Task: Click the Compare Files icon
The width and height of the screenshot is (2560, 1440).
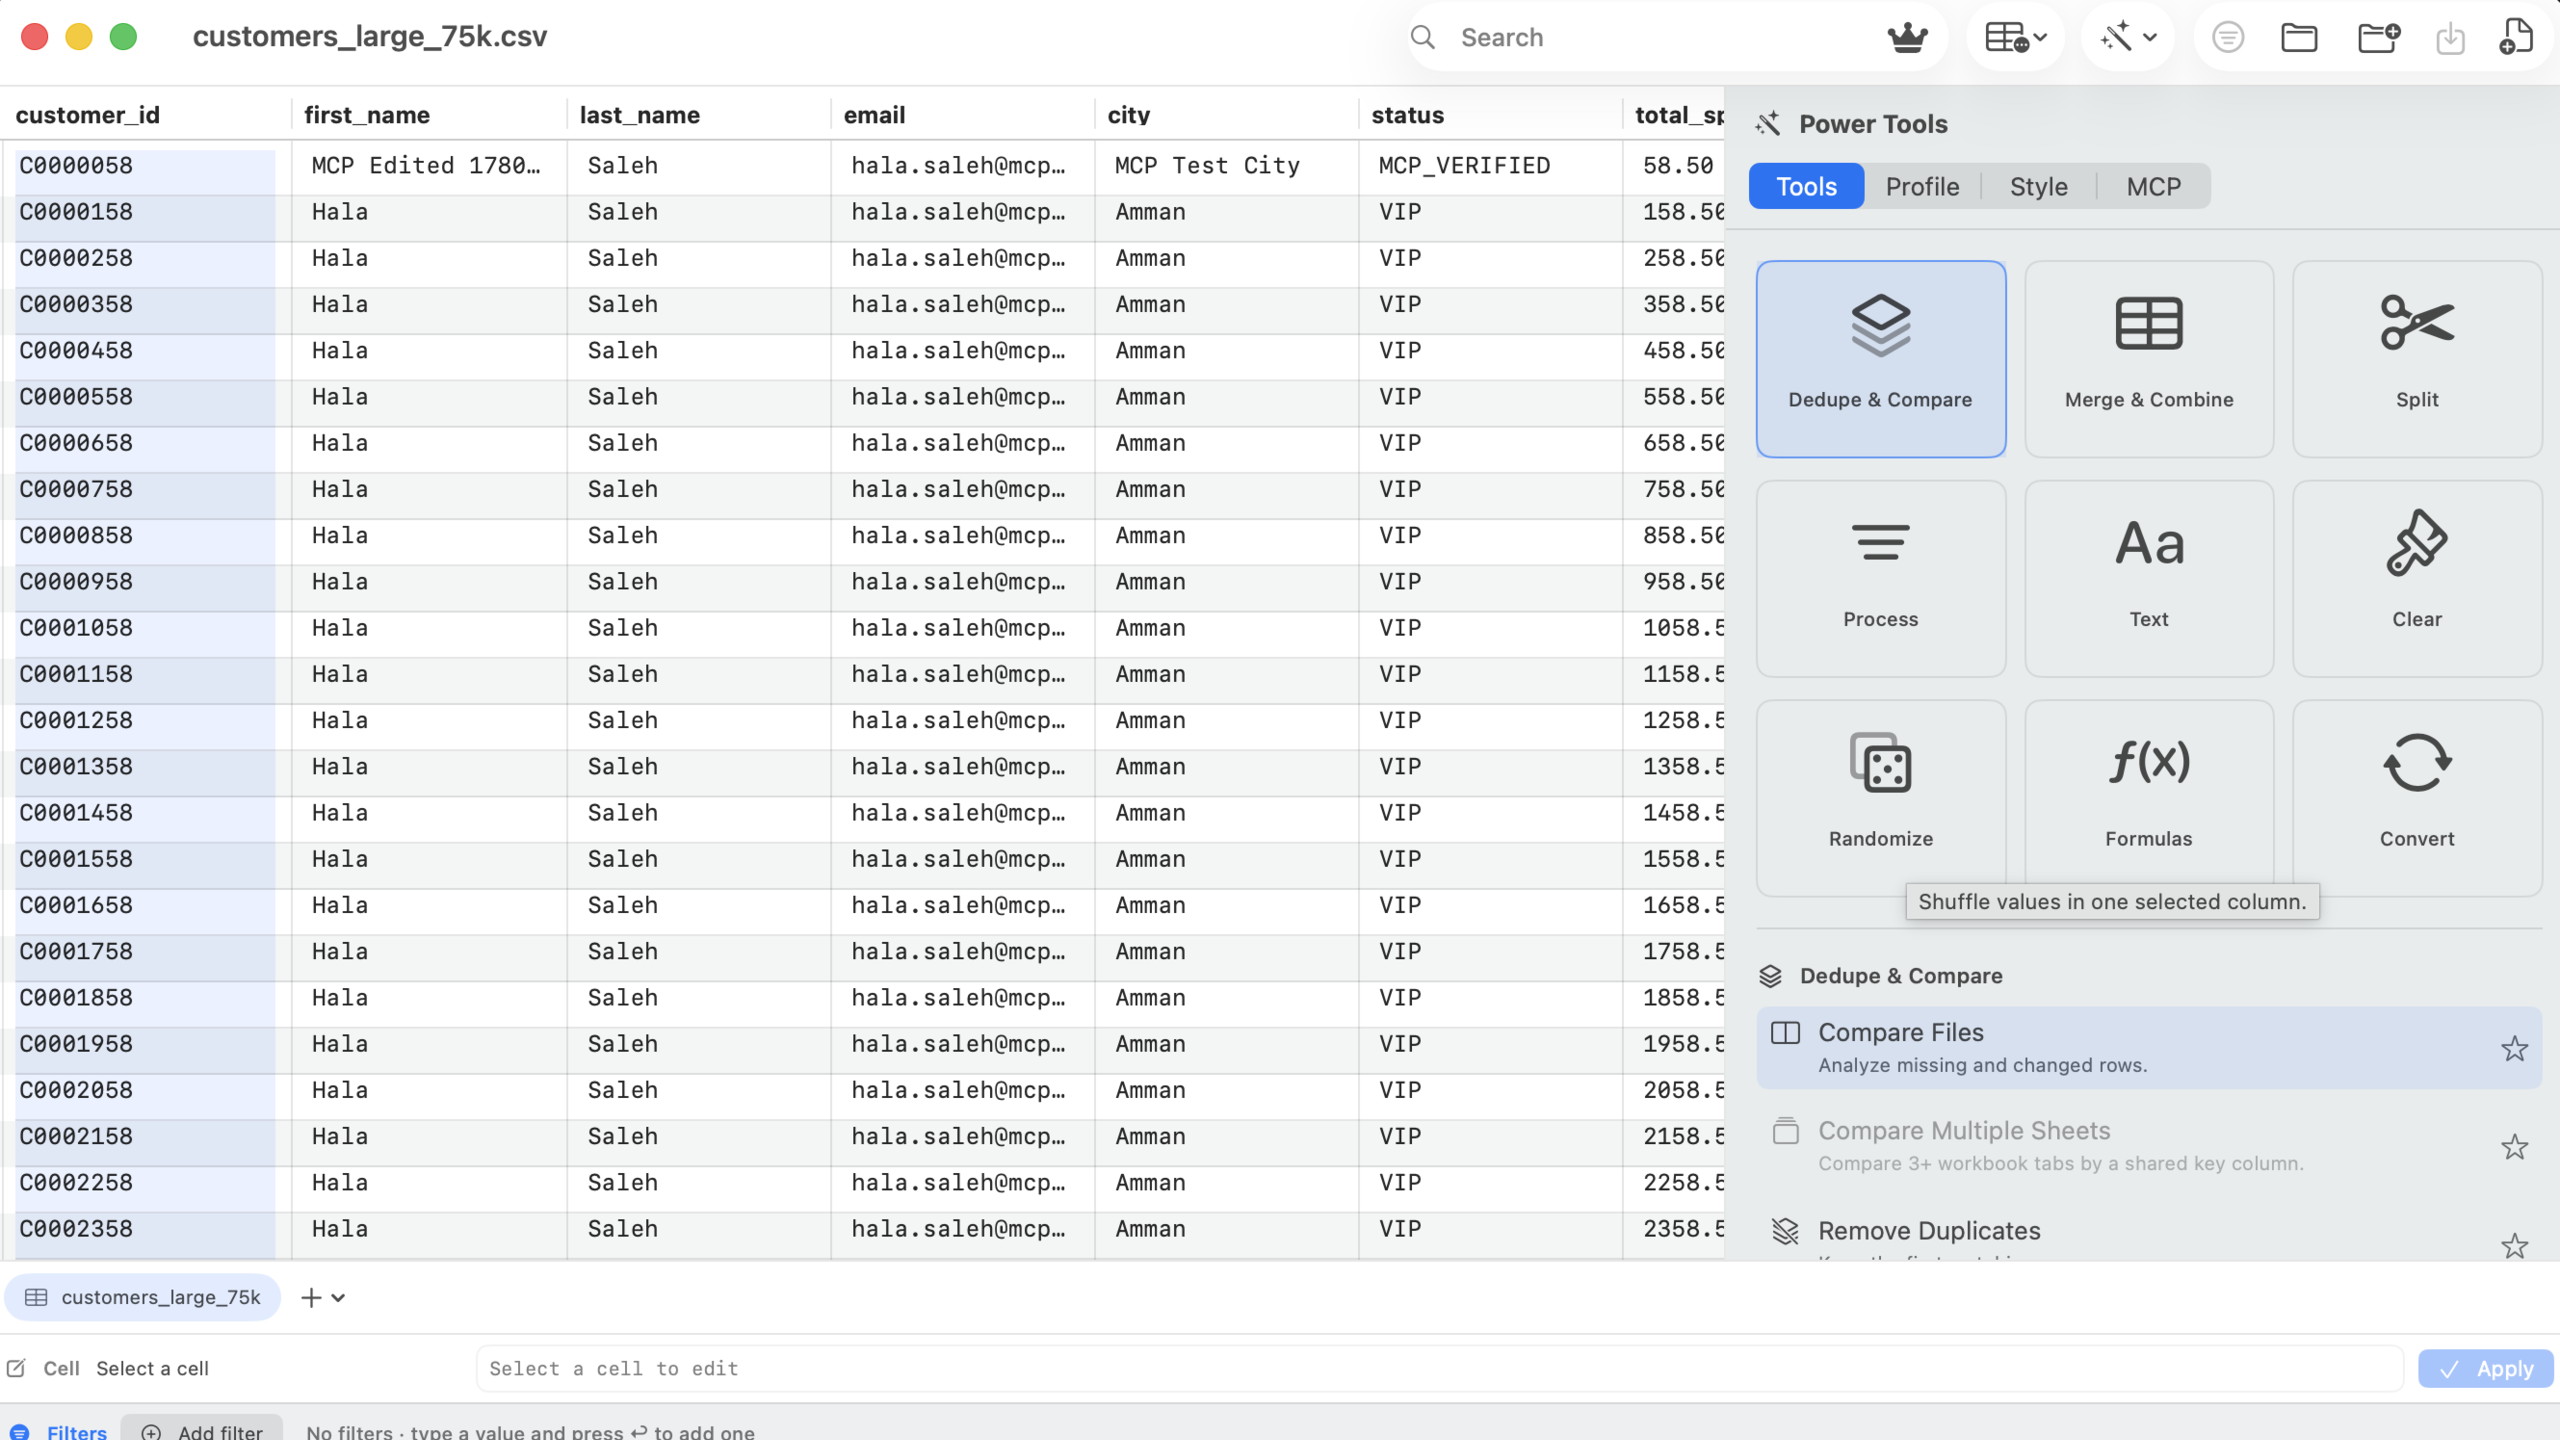Action: click(x=1785, y=1033)
